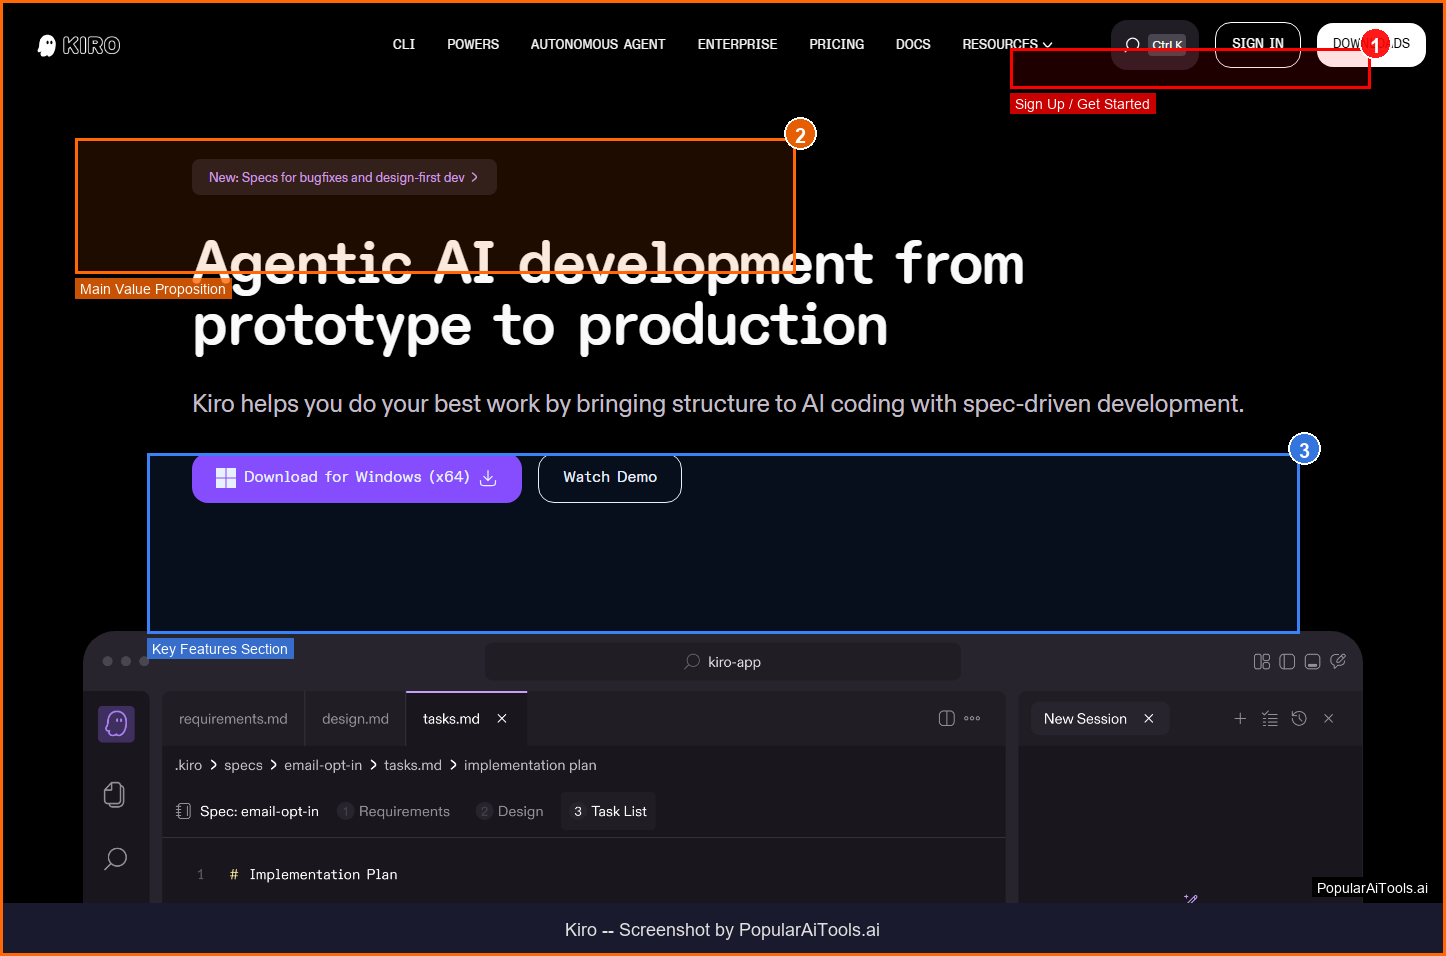Toggle split editor view

[x=946, y=719]
